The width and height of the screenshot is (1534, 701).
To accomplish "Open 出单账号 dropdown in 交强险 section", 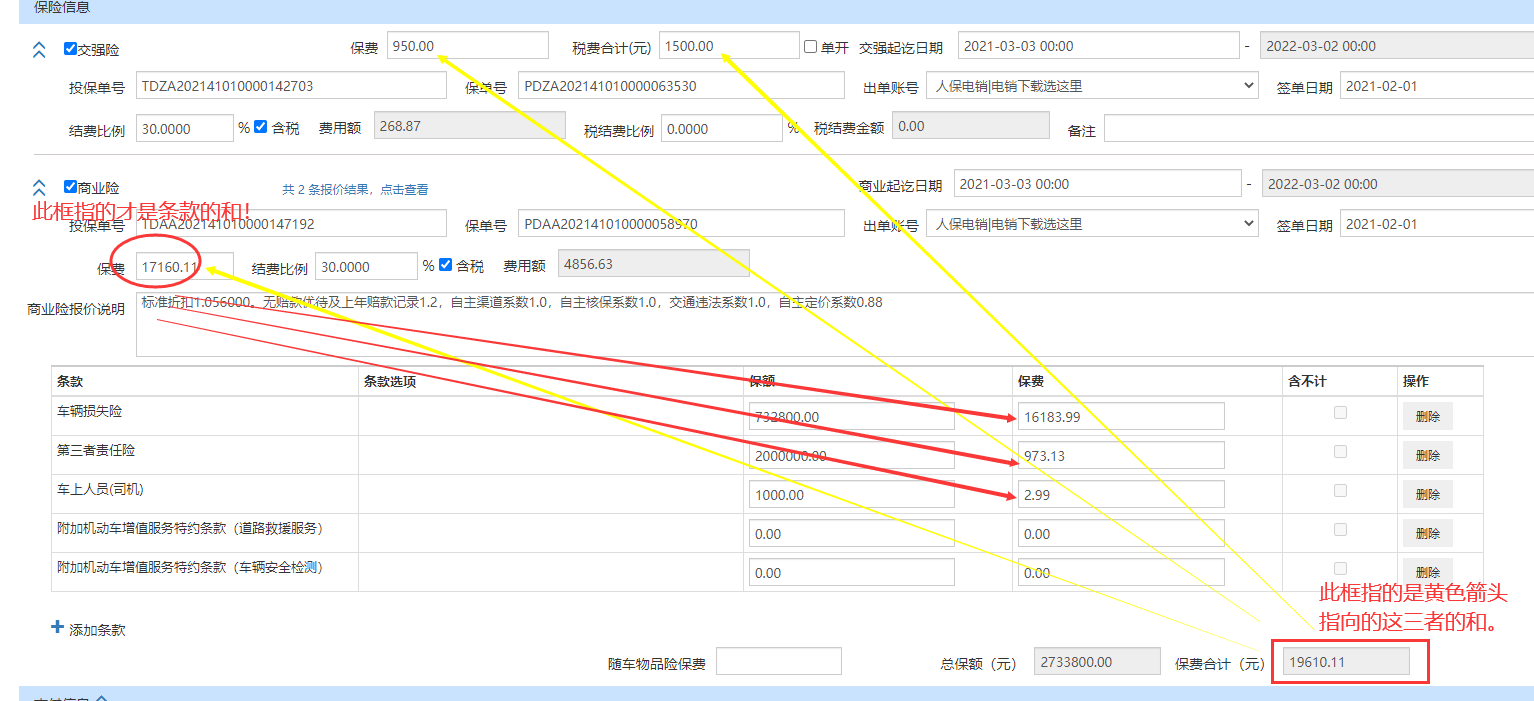I will [1092, 86].
